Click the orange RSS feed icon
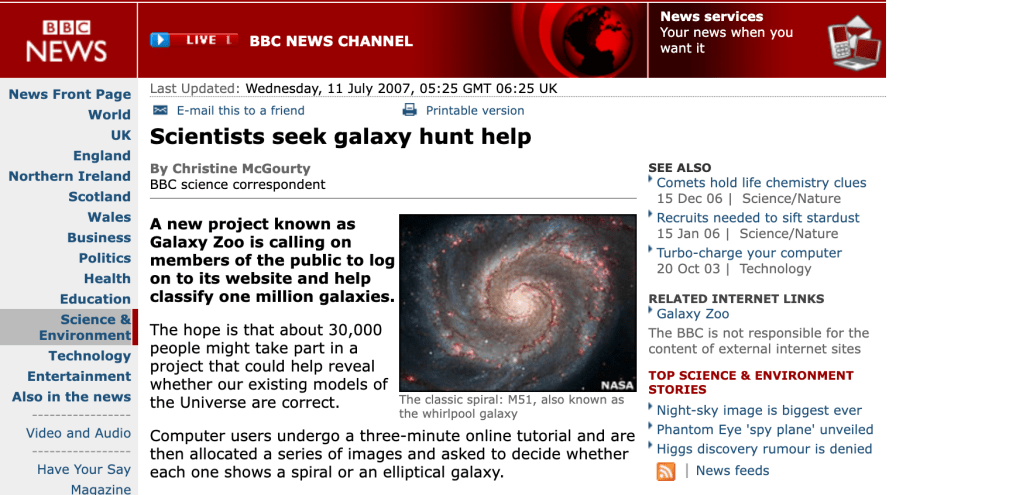1023x495 pixels. click(x=666, y=471)
